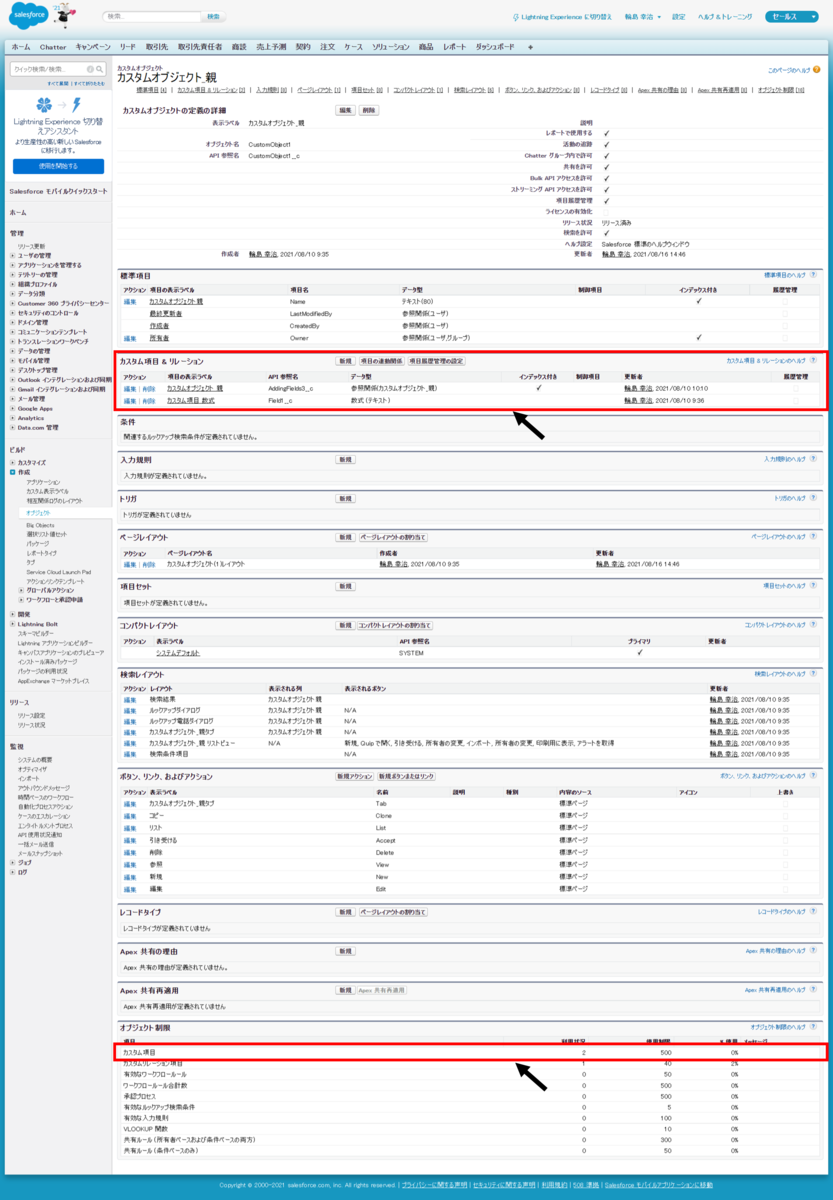Screen dimensions: 833x1200
Task: Expand グローバルアクション tree node
Action: [x=20, y=590]
